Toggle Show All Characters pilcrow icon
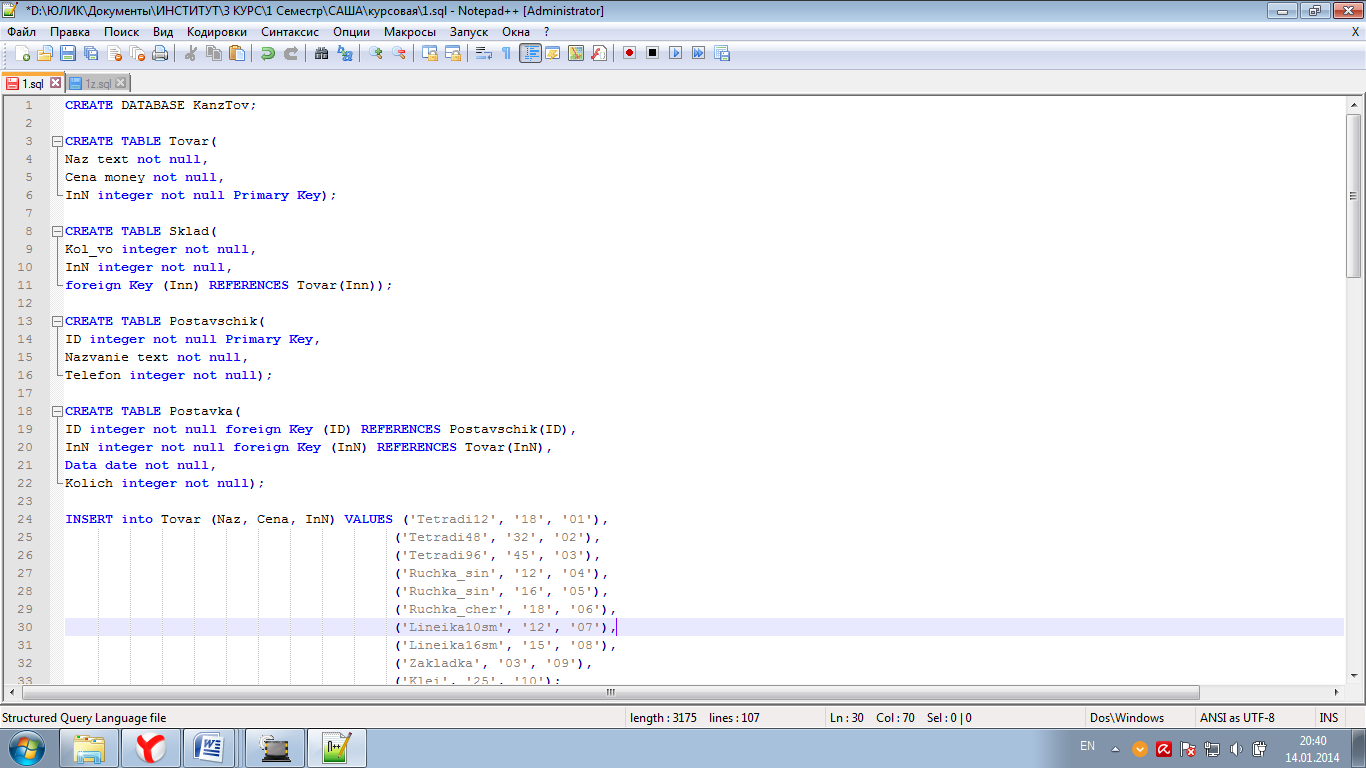Screen dimensions: 1366x768 pos(507,53)
